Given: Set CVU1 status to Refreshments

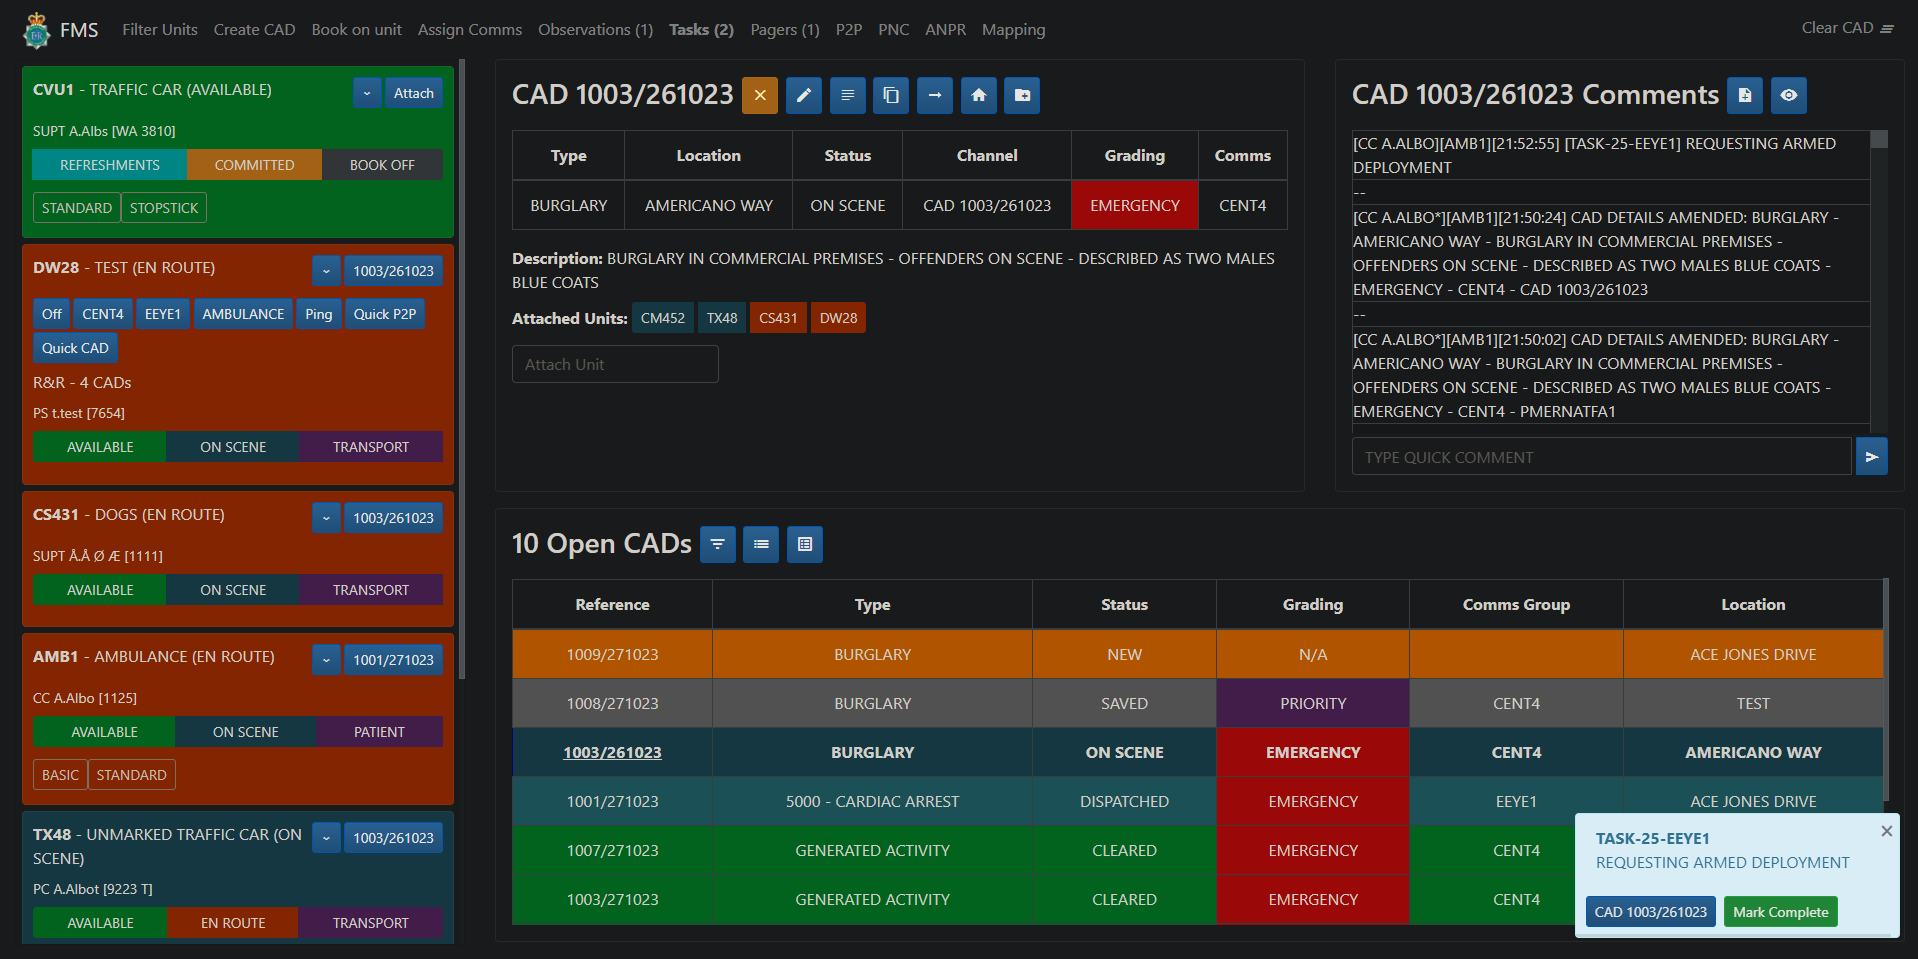Looking at the screenshot, I should click(110, 165).
